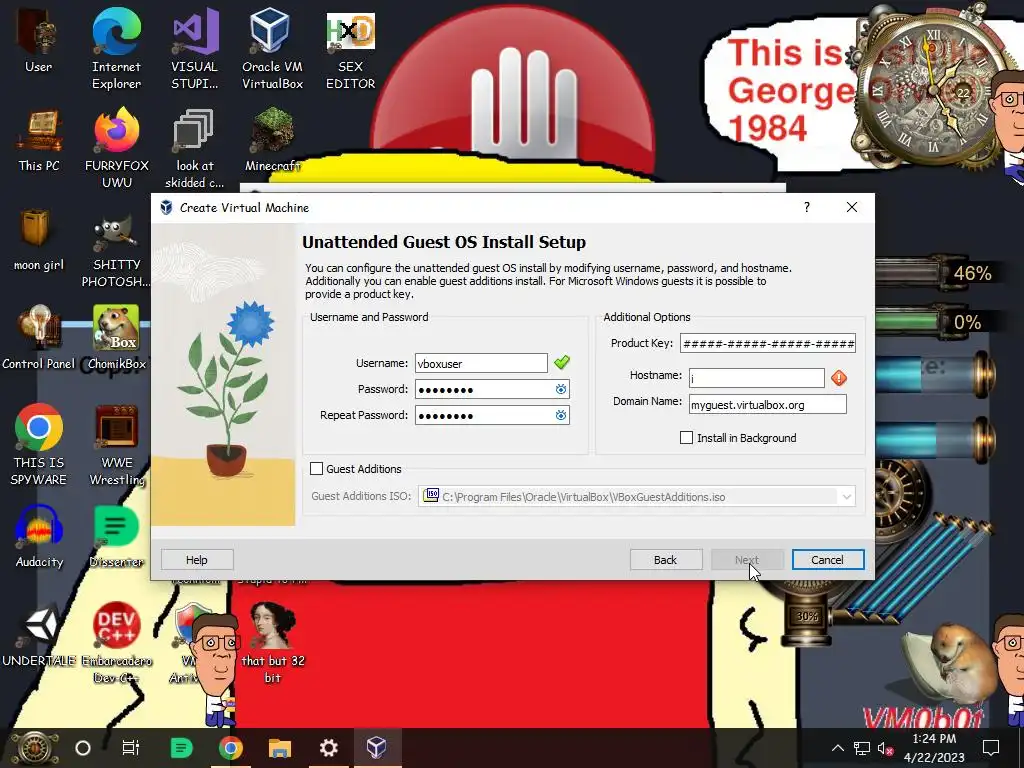Show Repeat Password field characters

[x=560, y=415]
